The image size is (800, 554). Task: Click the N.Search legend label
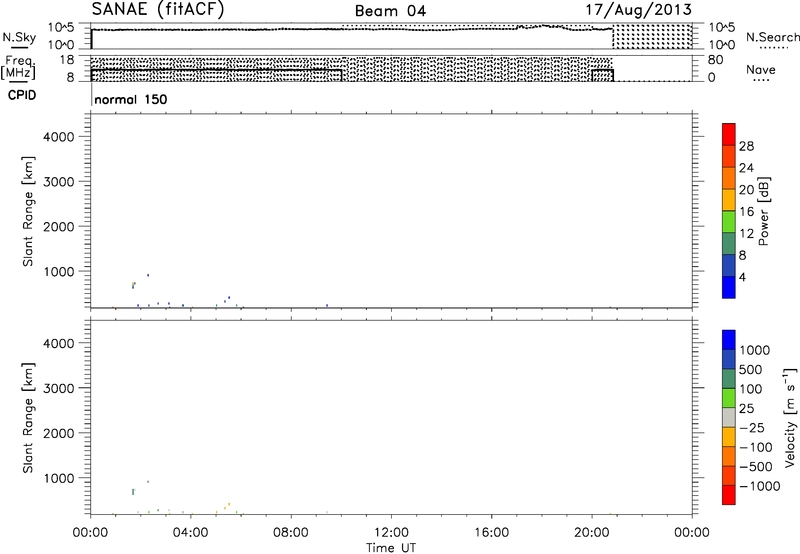pos(772,37)
